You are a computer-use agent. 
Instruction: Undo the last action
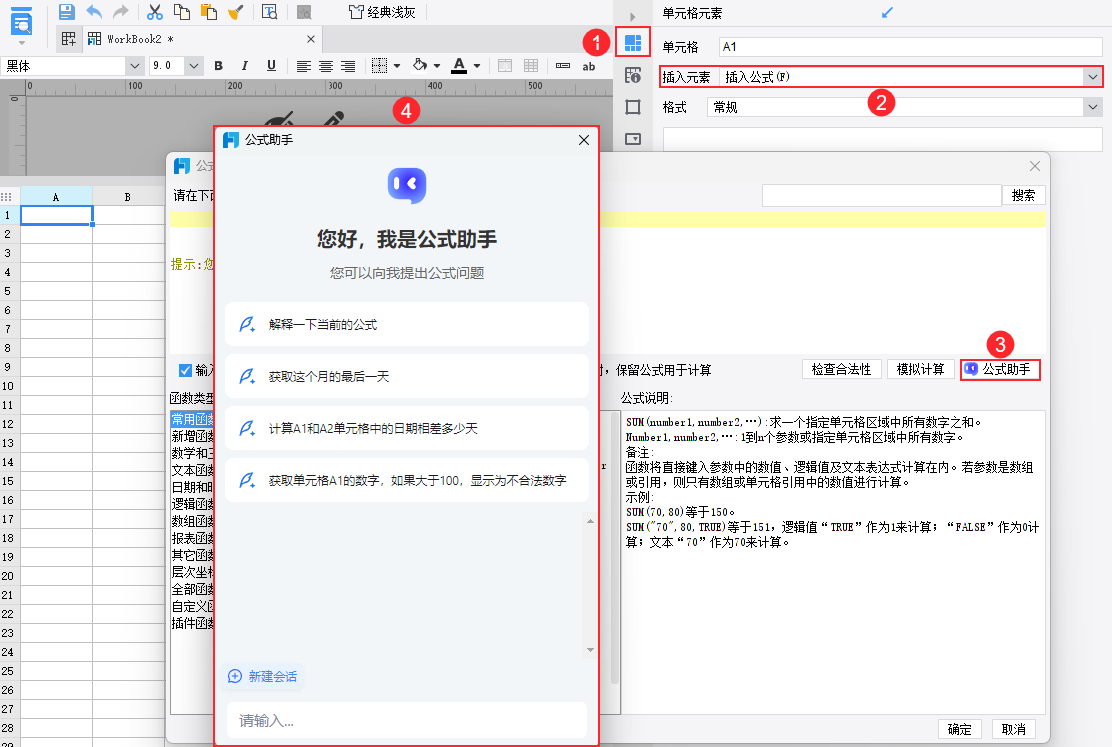94,11
